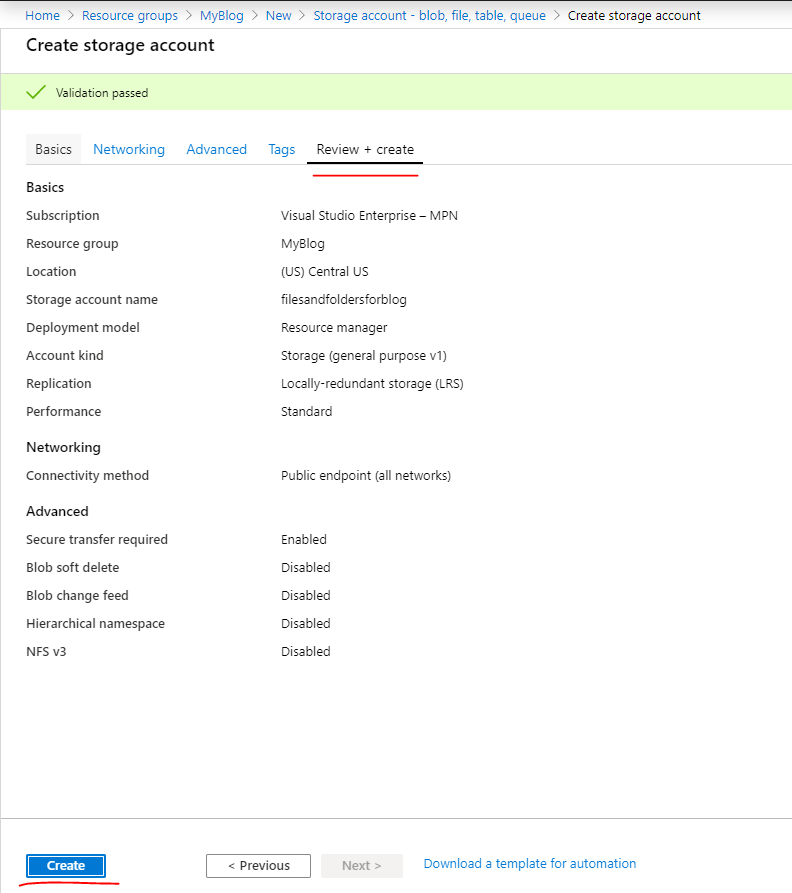Open Resource groups breadcrumb link
This screenshot has width=792, height=893.
coord(130,16)
